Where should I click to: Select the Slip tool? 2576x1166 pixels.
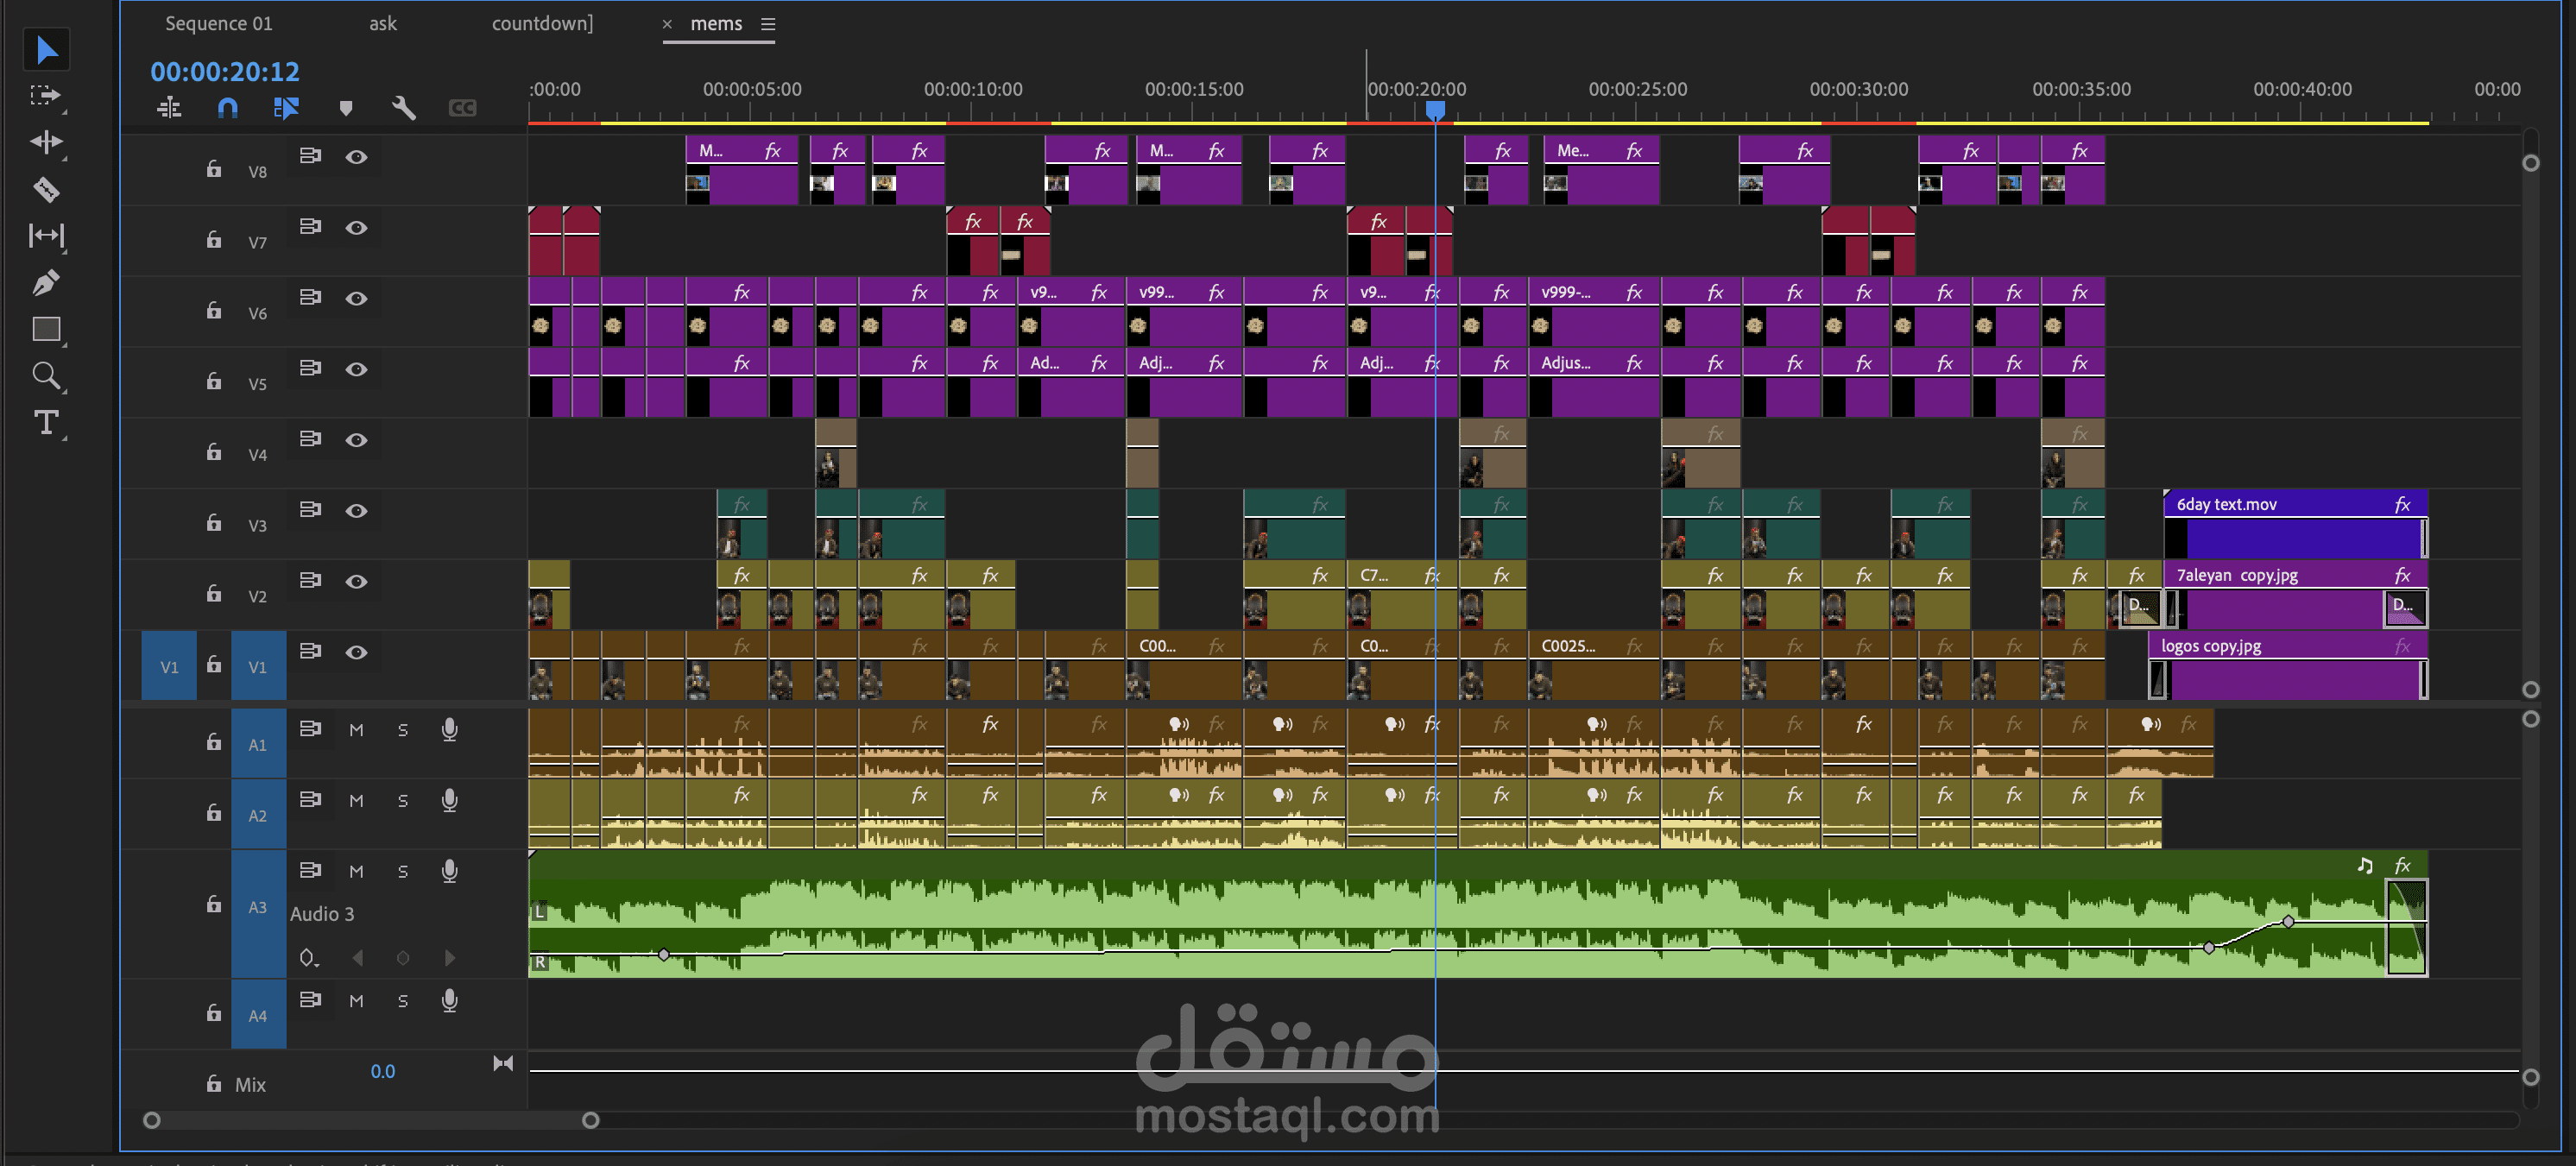point(46,236)
